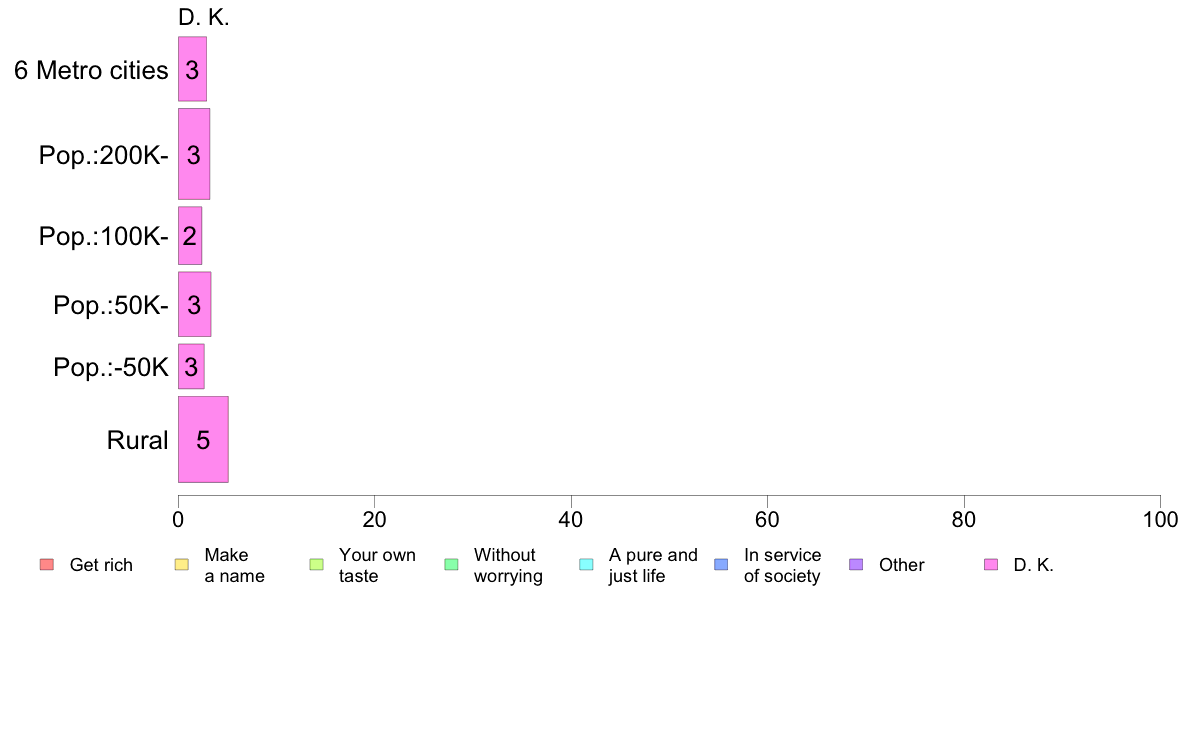Click the Pop.:-50K bar
Viewport: 1188px width, 736px height.
(192, 366)
